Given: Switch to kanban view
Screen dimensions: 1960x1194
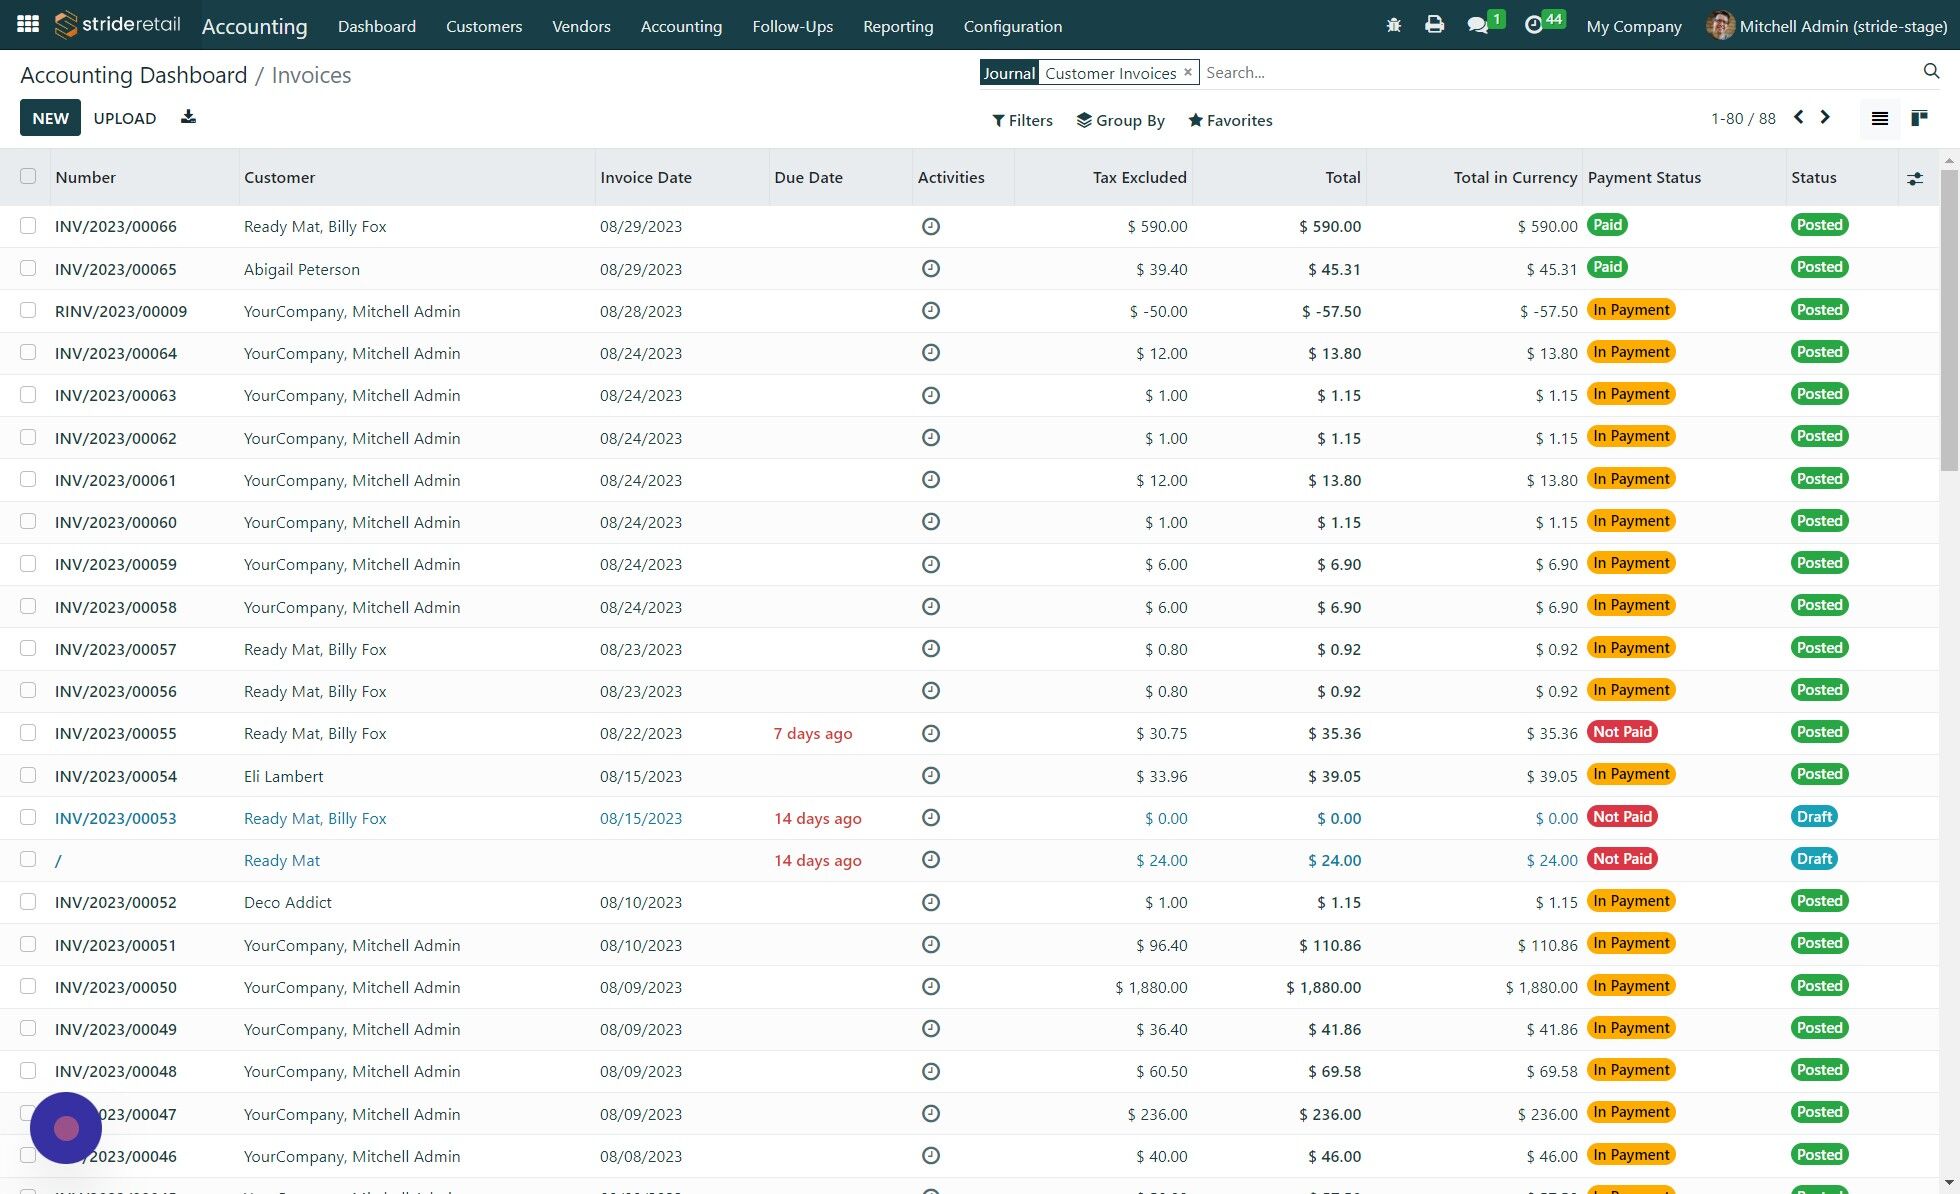Looking at the screenshot, I should point(1919,117).
